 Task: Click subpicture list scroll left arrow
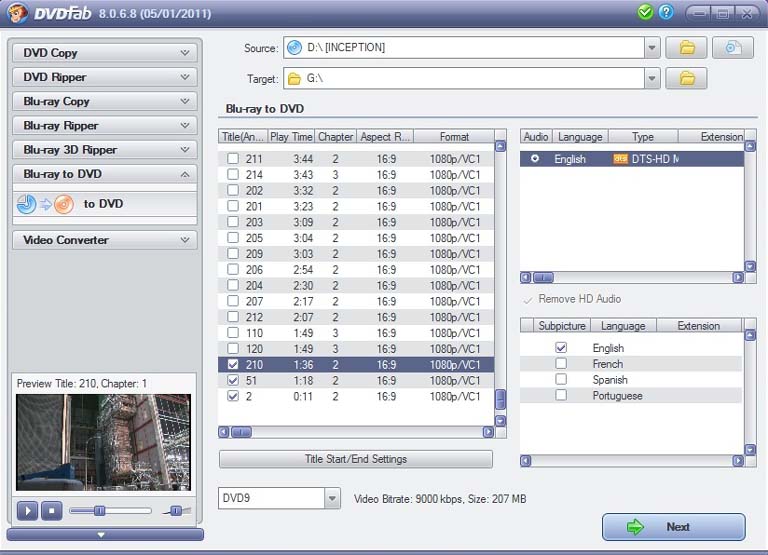click(x=526, y=461)
